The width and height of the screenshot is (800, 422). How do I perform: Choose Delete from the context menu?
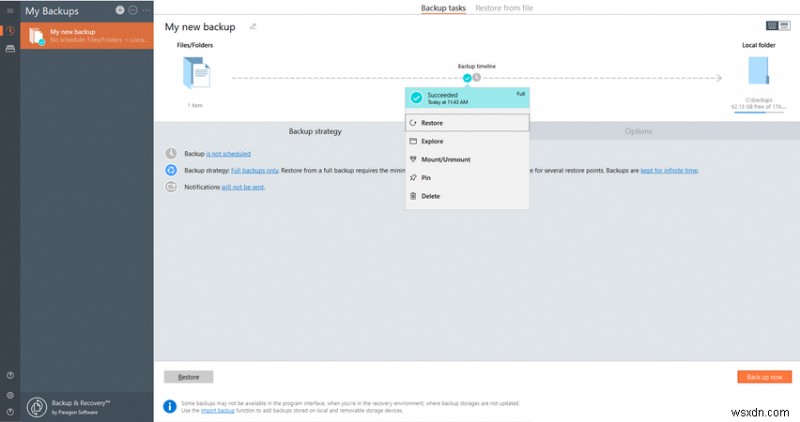coord(467,196)
